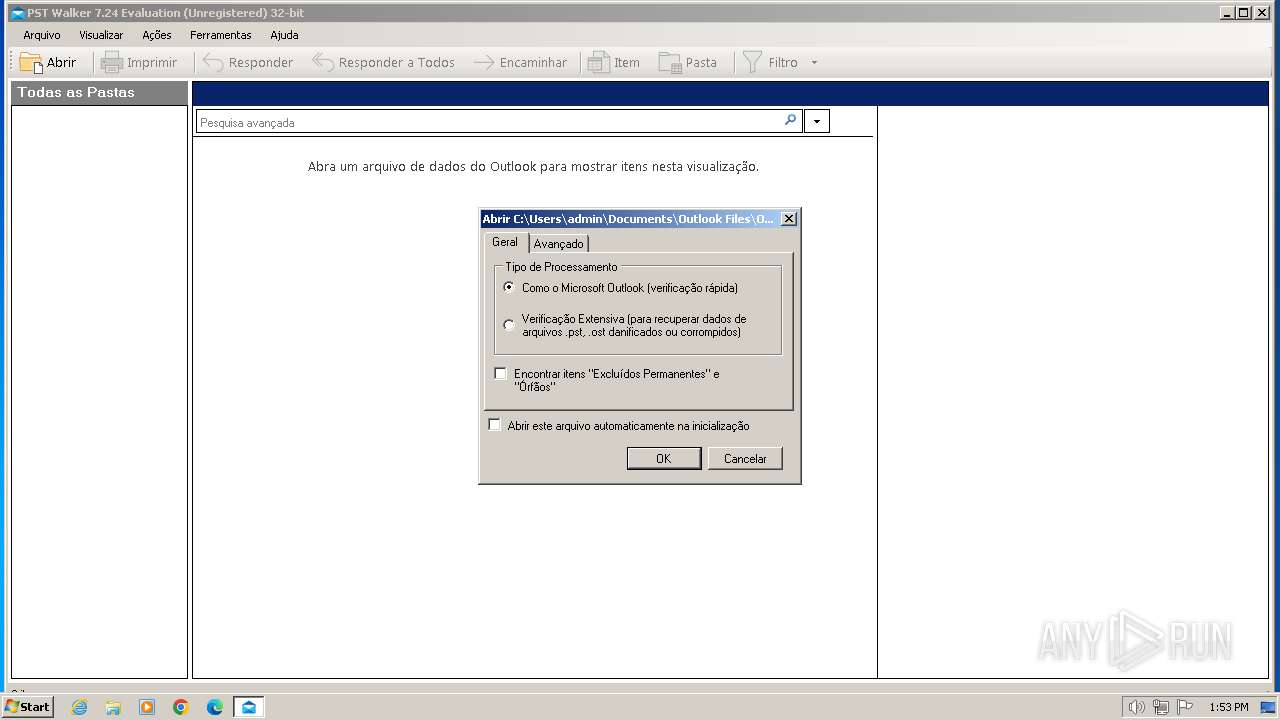
Task: Open the Ações menu
Action: (x=157, y=35)
